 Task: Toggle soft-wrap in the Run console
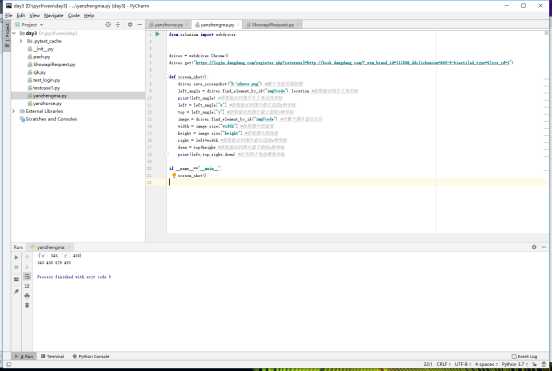(x=27, y=276)
